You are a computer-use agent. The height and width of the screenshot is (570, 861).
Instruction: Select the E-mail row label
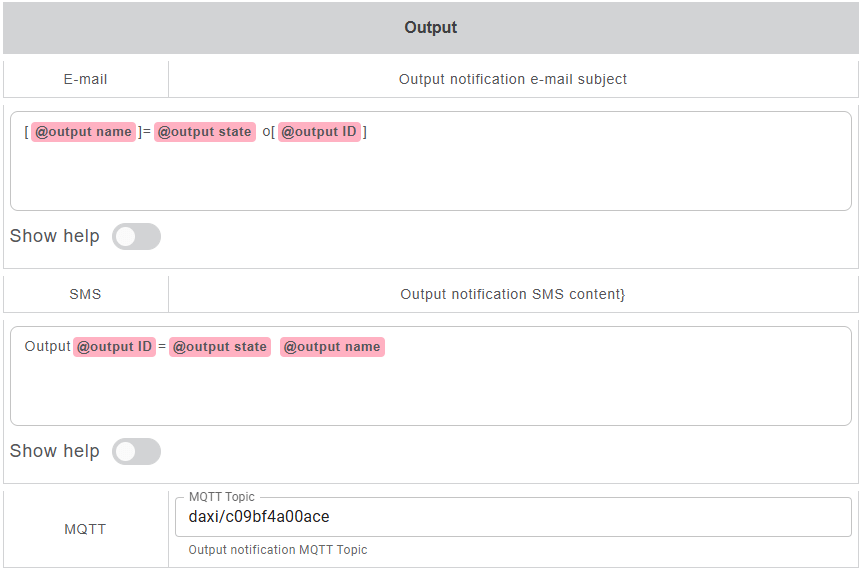(x=86, y=79)
